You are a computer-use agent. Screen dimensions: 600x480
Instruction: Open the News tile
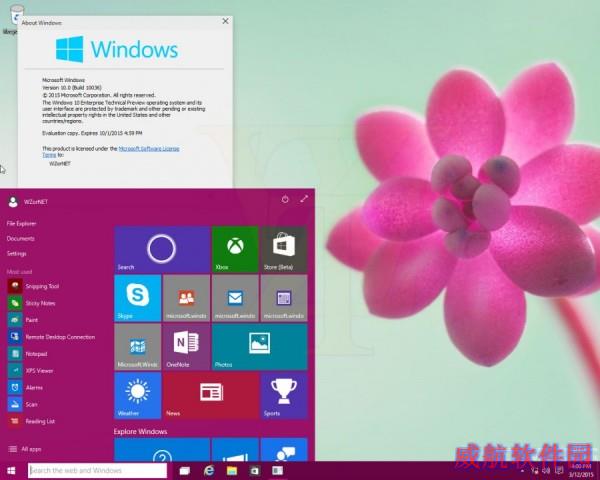211,396
